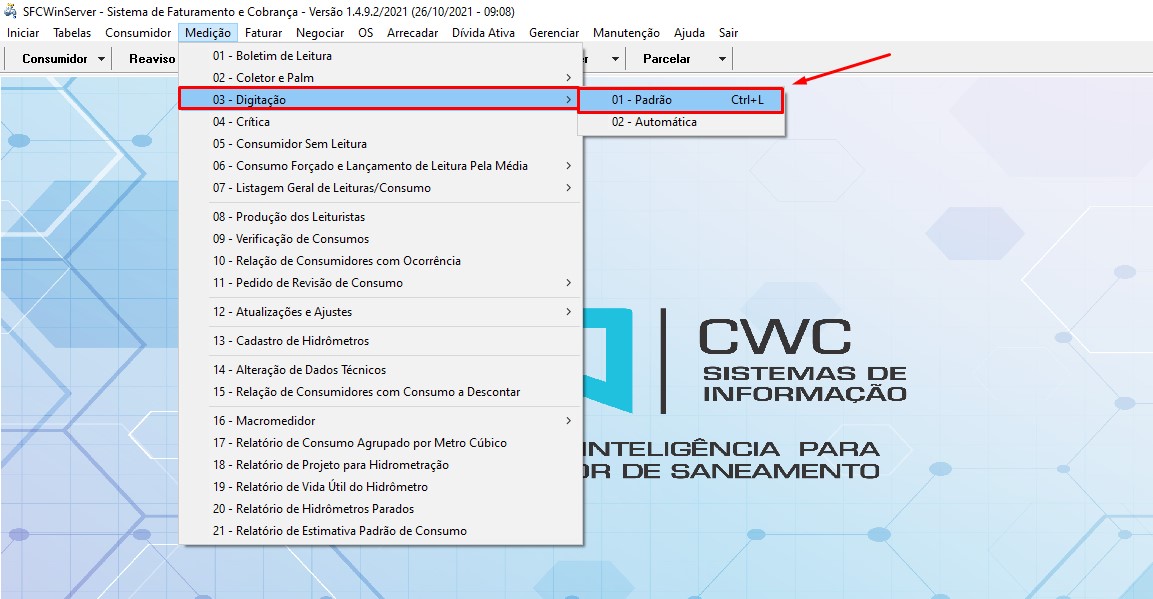Click Sair in the menu bar
1153x599 pixels.
point(728,33)
